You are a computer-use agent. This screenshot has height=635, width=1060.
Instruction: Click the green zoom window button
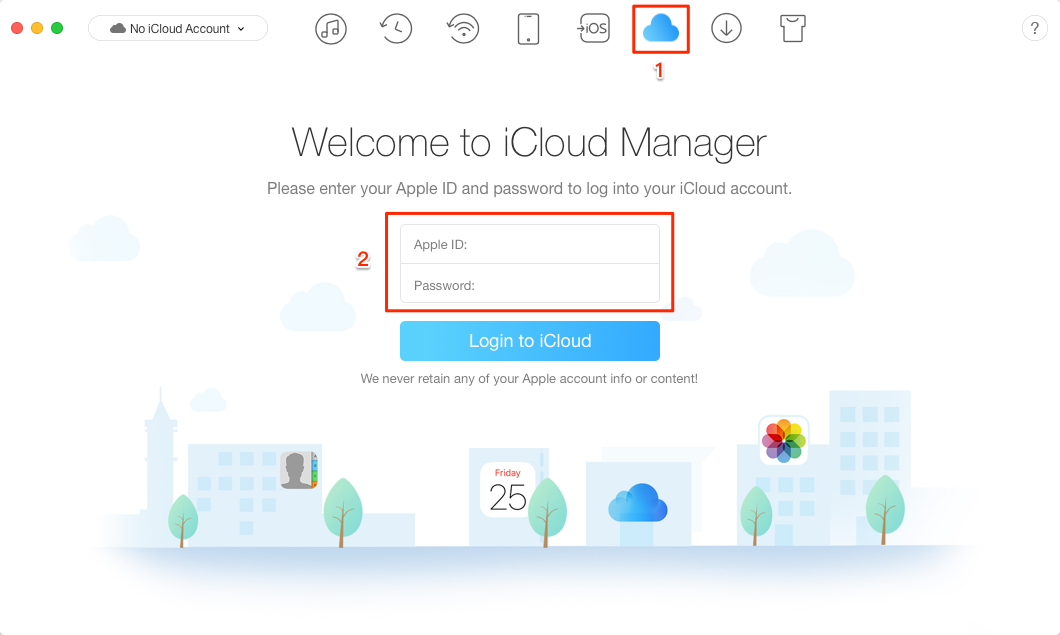pos(57,28)
